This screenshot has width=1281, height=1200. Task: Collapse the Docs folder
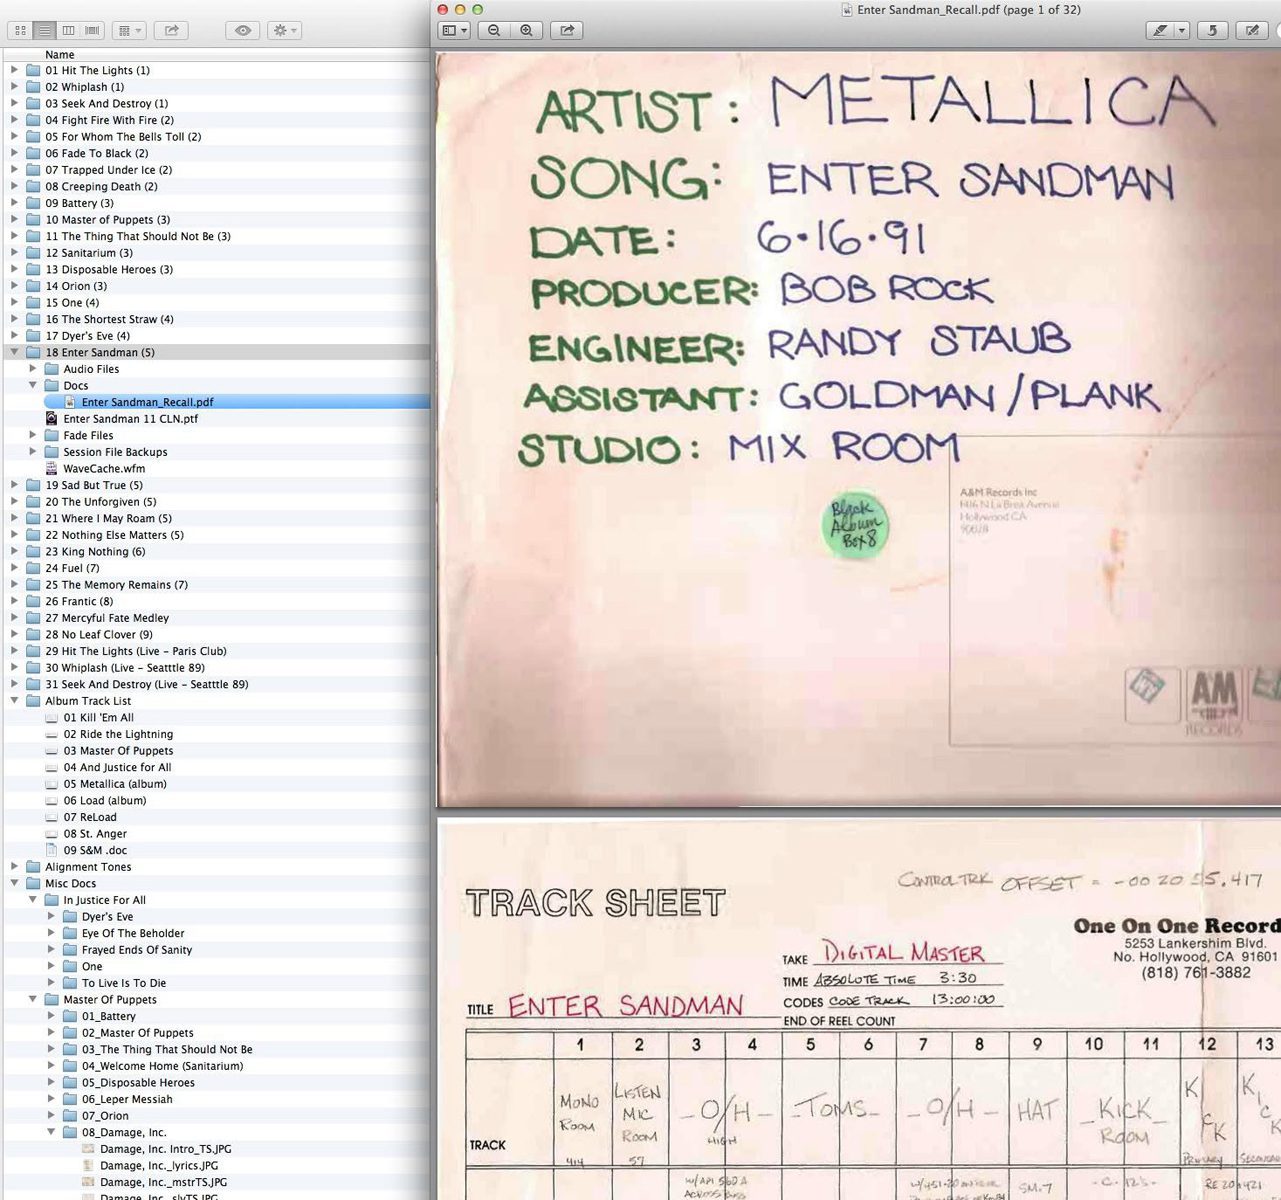pos(33,385)
